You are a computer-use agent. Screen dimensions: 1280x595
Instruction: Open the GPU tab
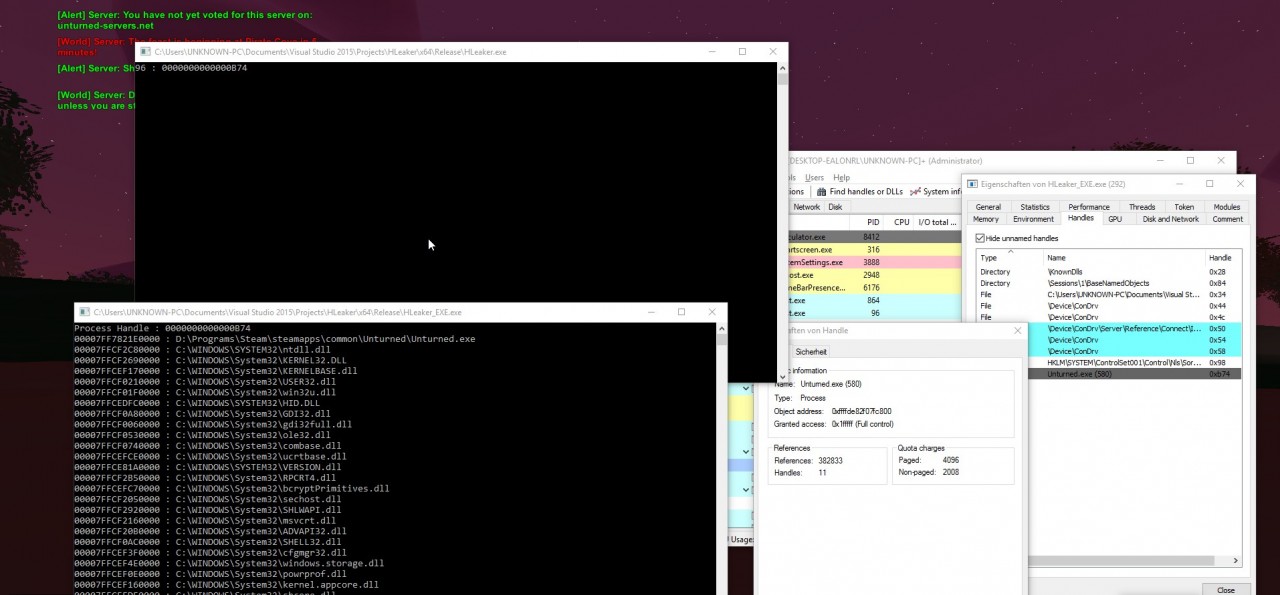(1114, 219)
